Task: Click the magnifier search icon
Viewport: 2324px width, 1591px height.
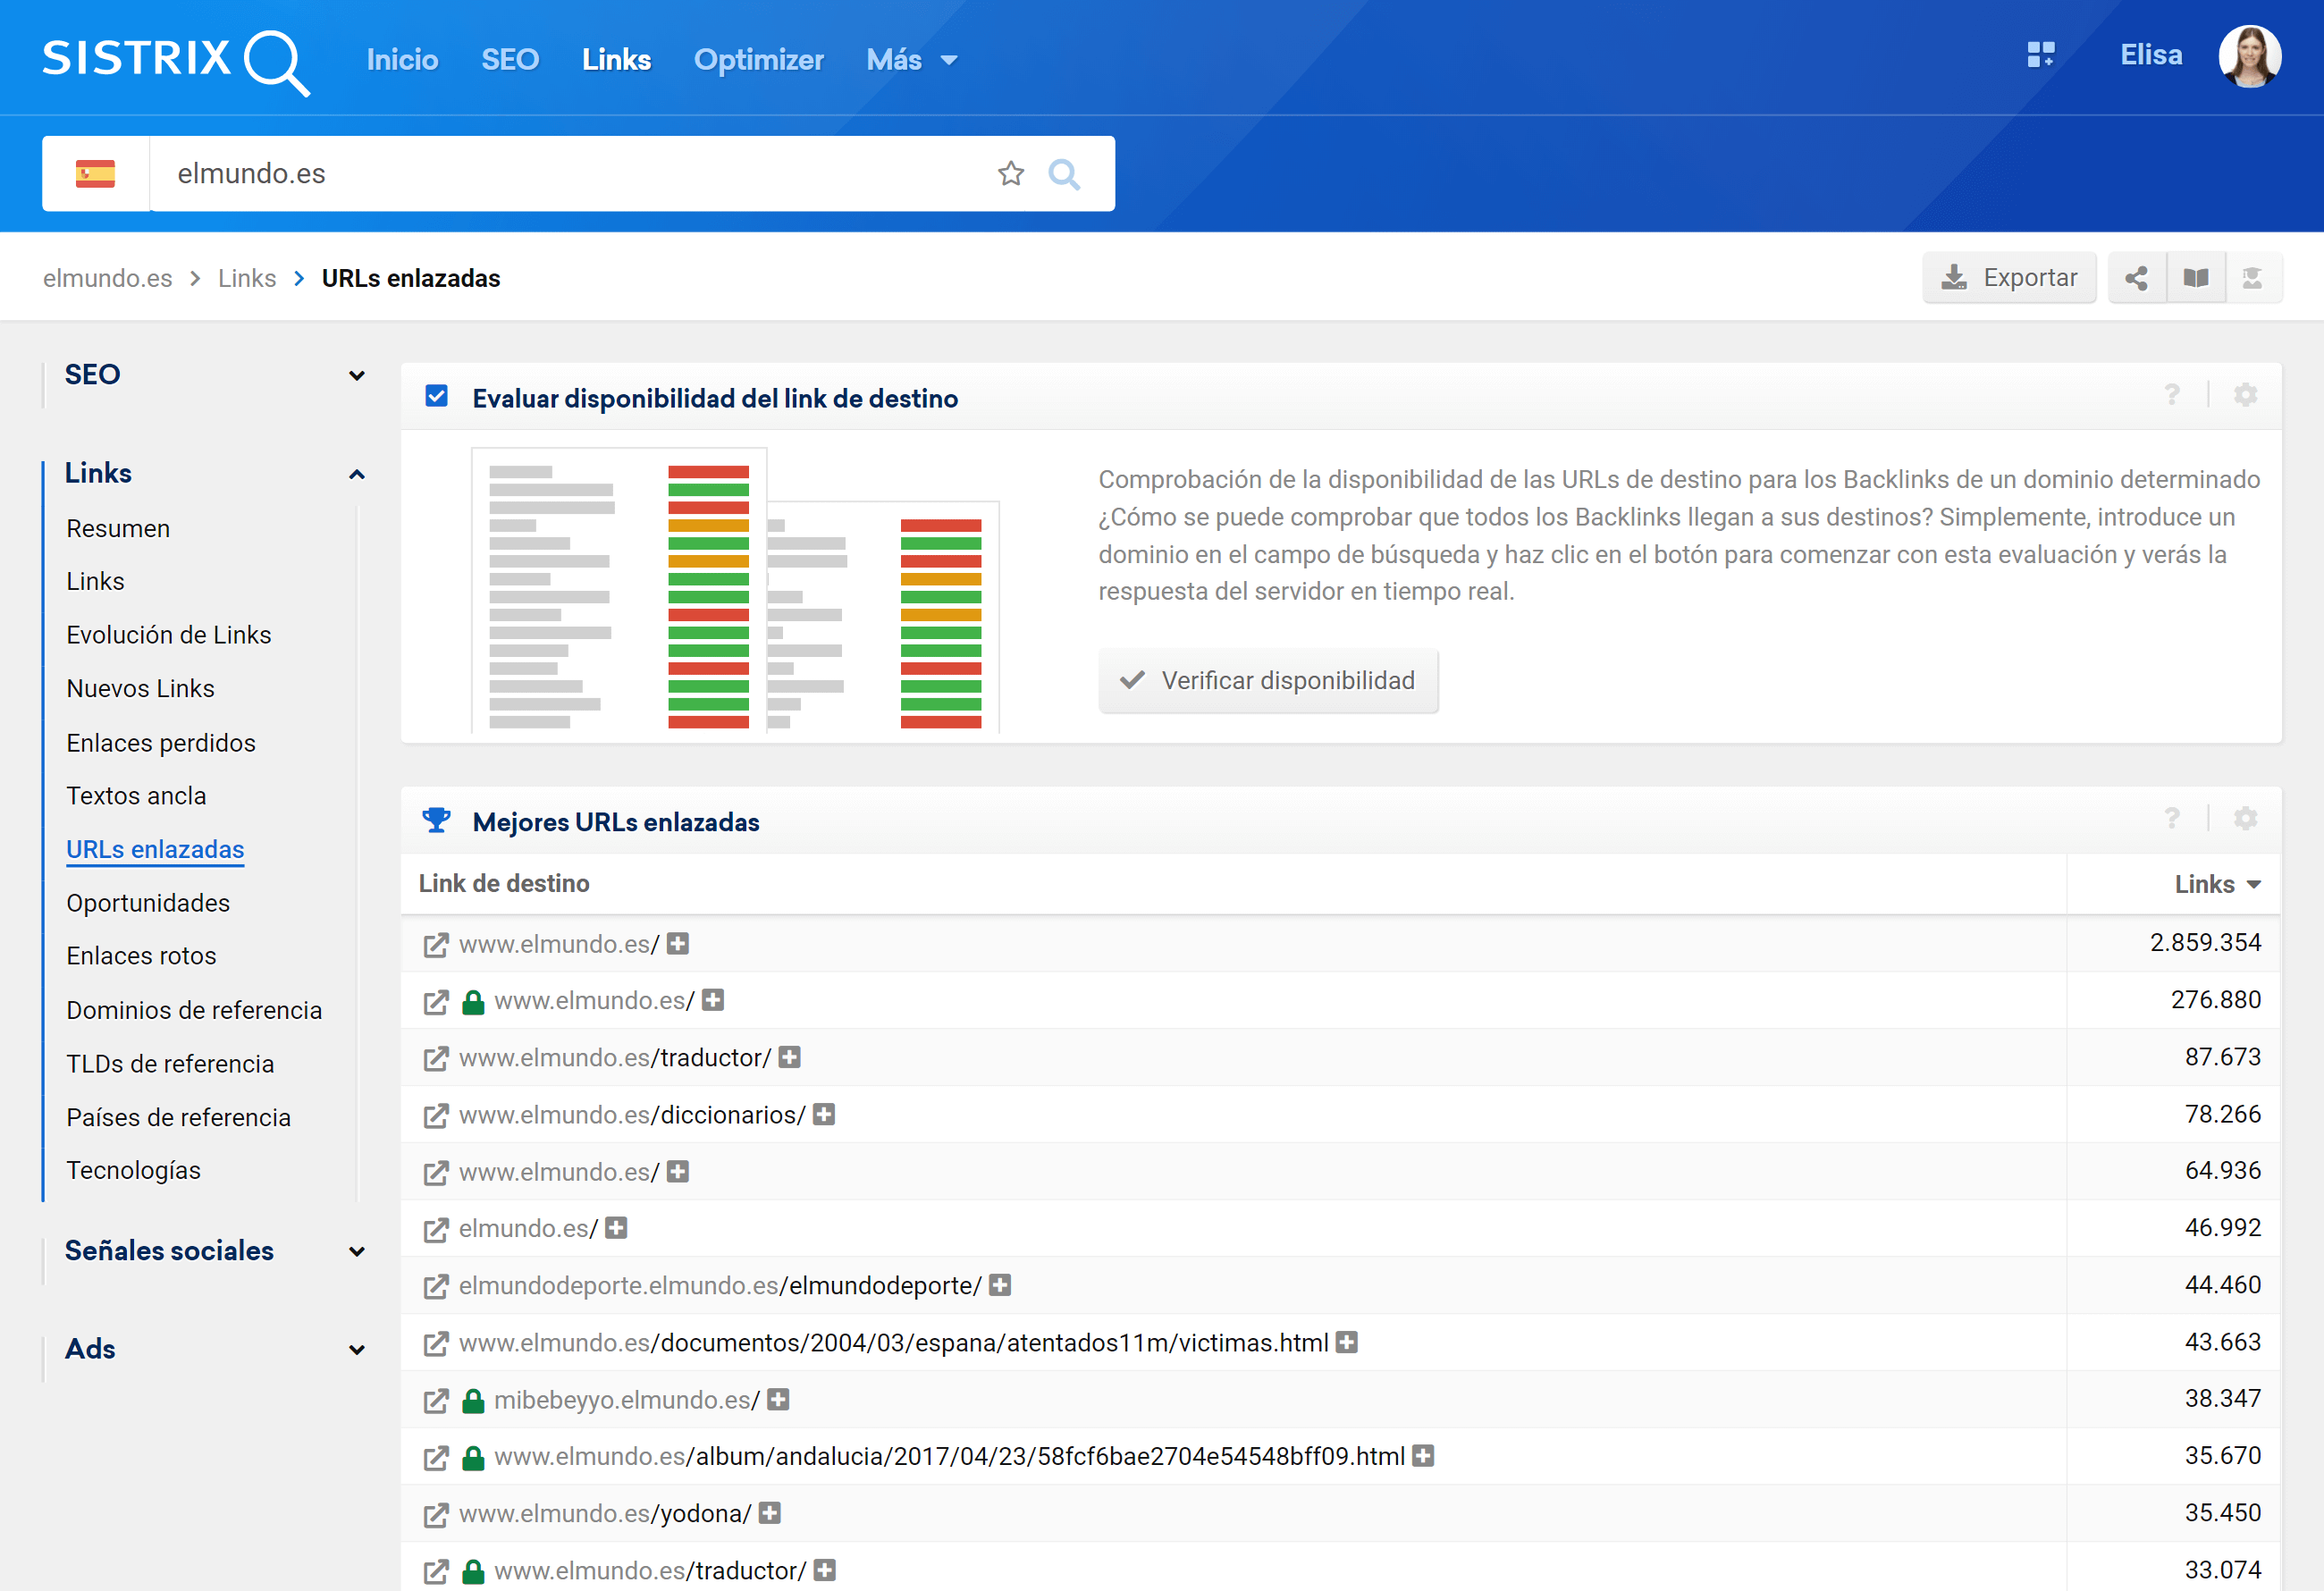Action: pyautogui.click(x=1063, y=174)
